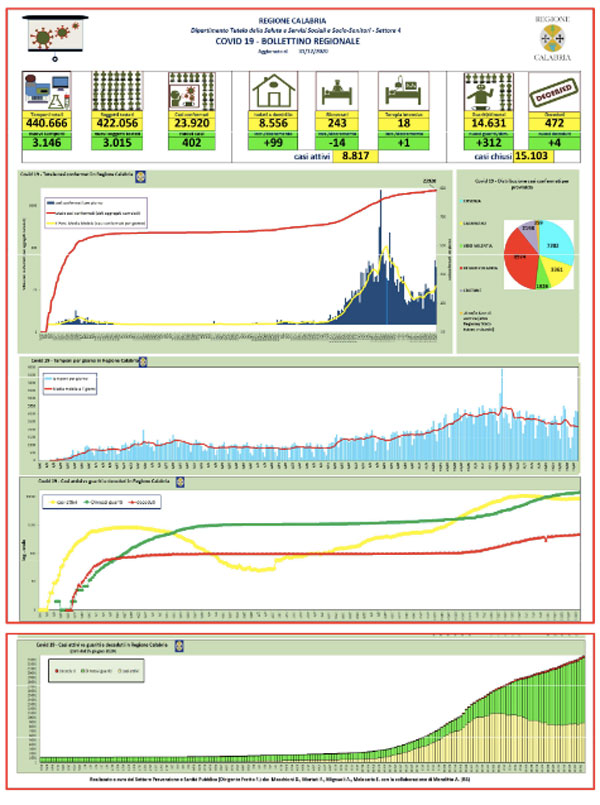This screenshot has height=805, width=600.
Task: Select the lab computer swab tests icon
Action: (47, 92)
